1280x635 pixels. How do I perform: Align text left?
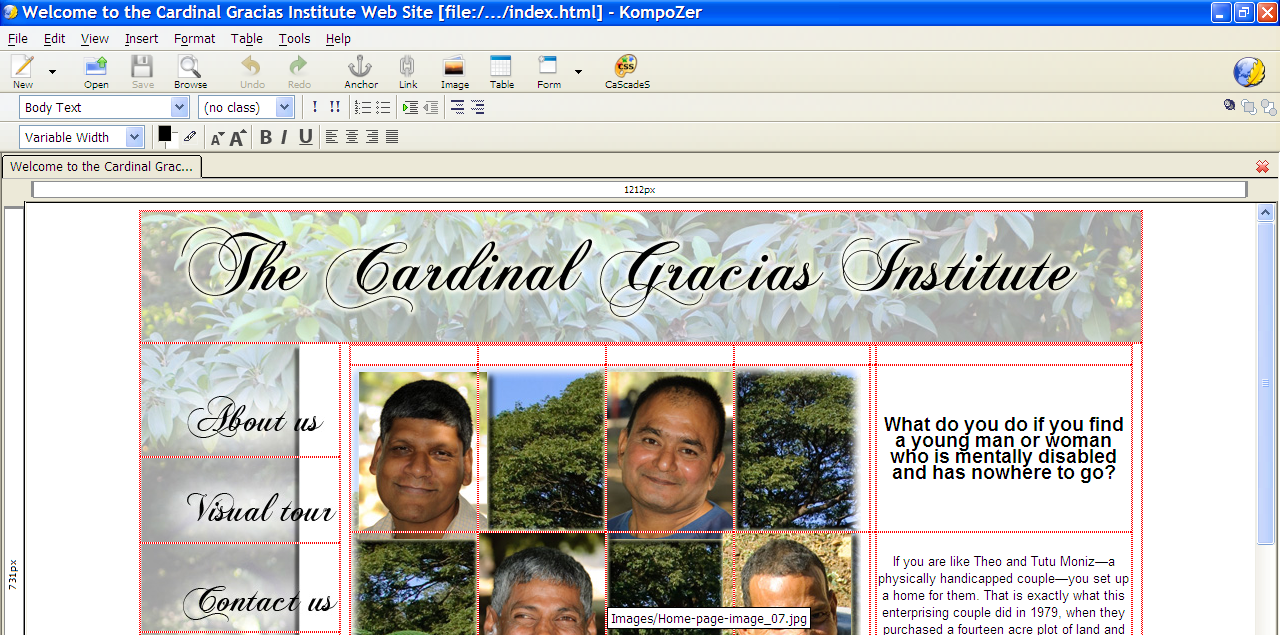point(332,137)
